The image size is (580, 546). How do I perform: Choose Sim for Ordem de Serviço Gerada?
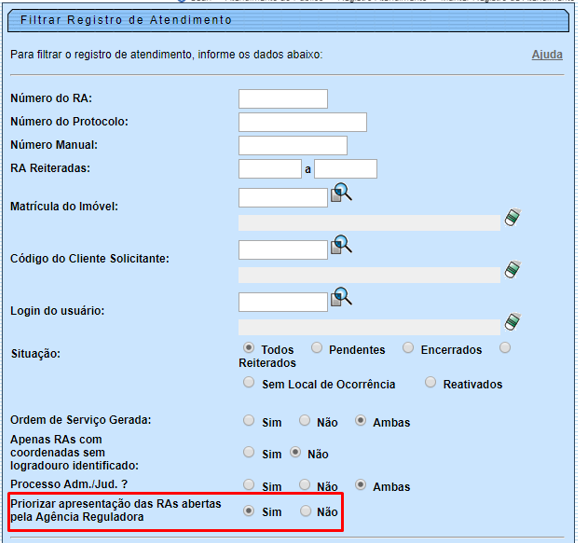249,421
